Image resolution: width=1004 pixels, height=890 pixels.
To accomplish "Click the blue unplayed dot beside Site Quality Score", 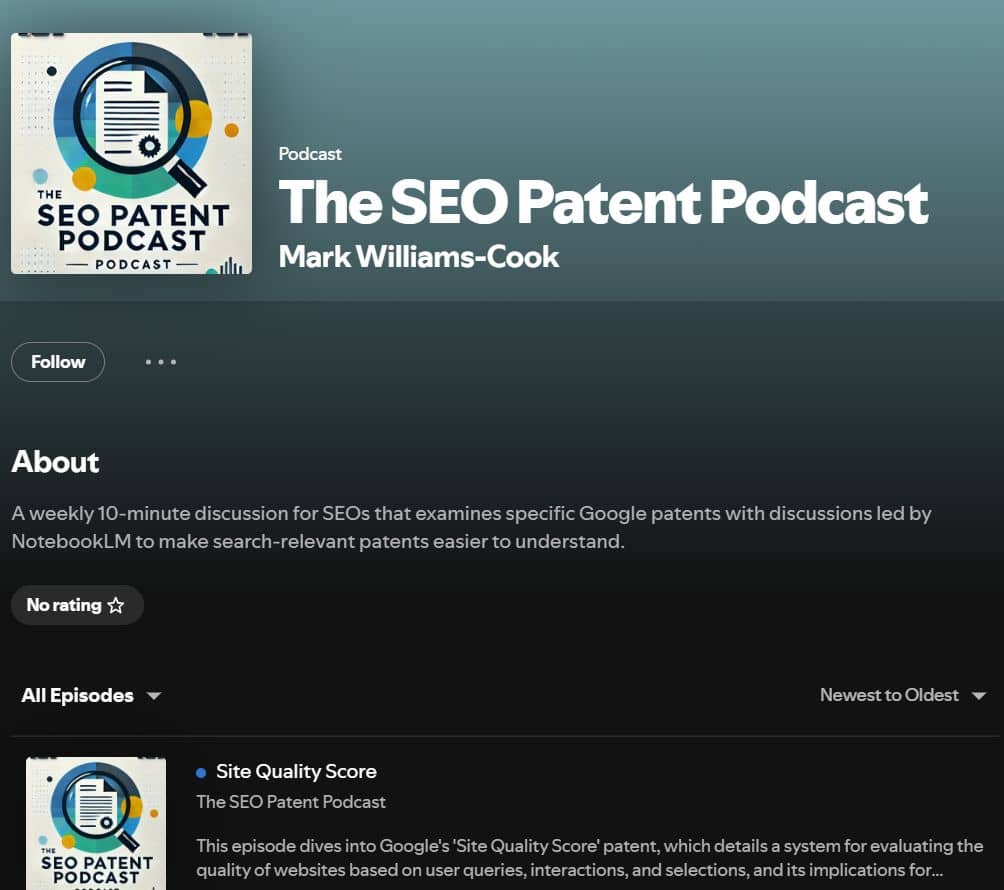I will point(201,773).
